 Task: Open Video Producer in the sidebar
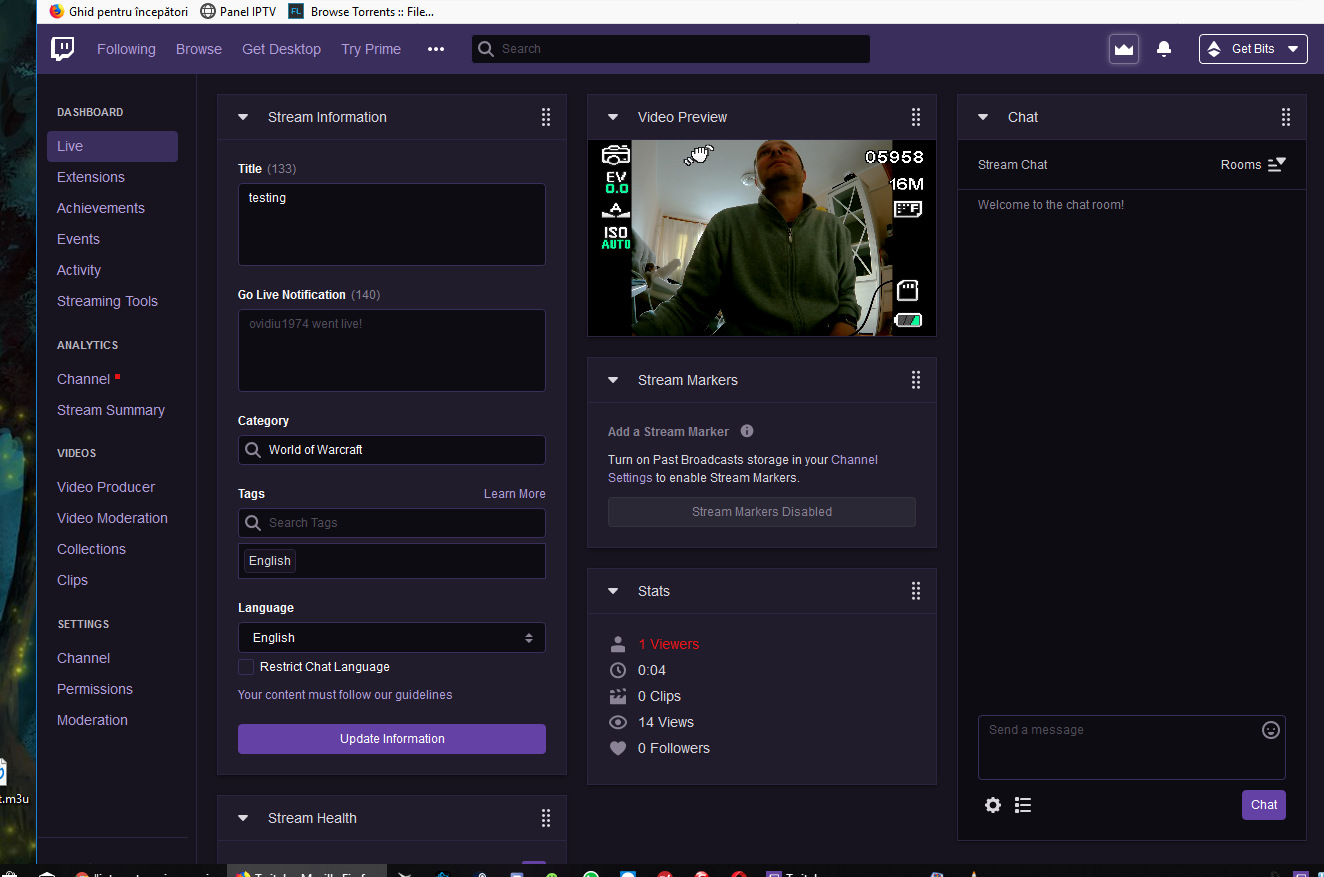tap(106, 487)
